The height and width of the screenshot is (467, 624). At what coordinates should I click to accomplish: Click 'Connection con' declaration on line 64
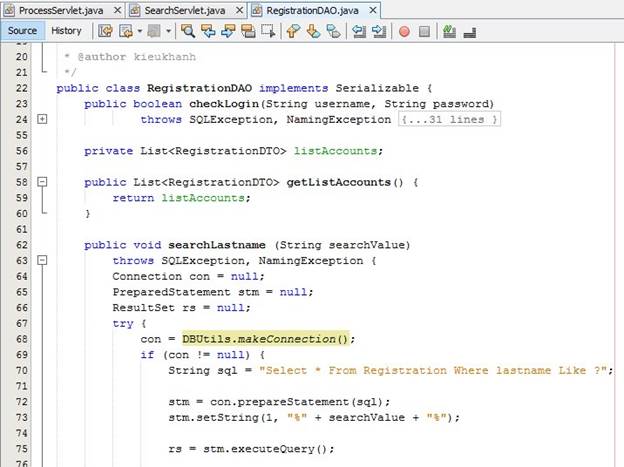pos(161,276)
